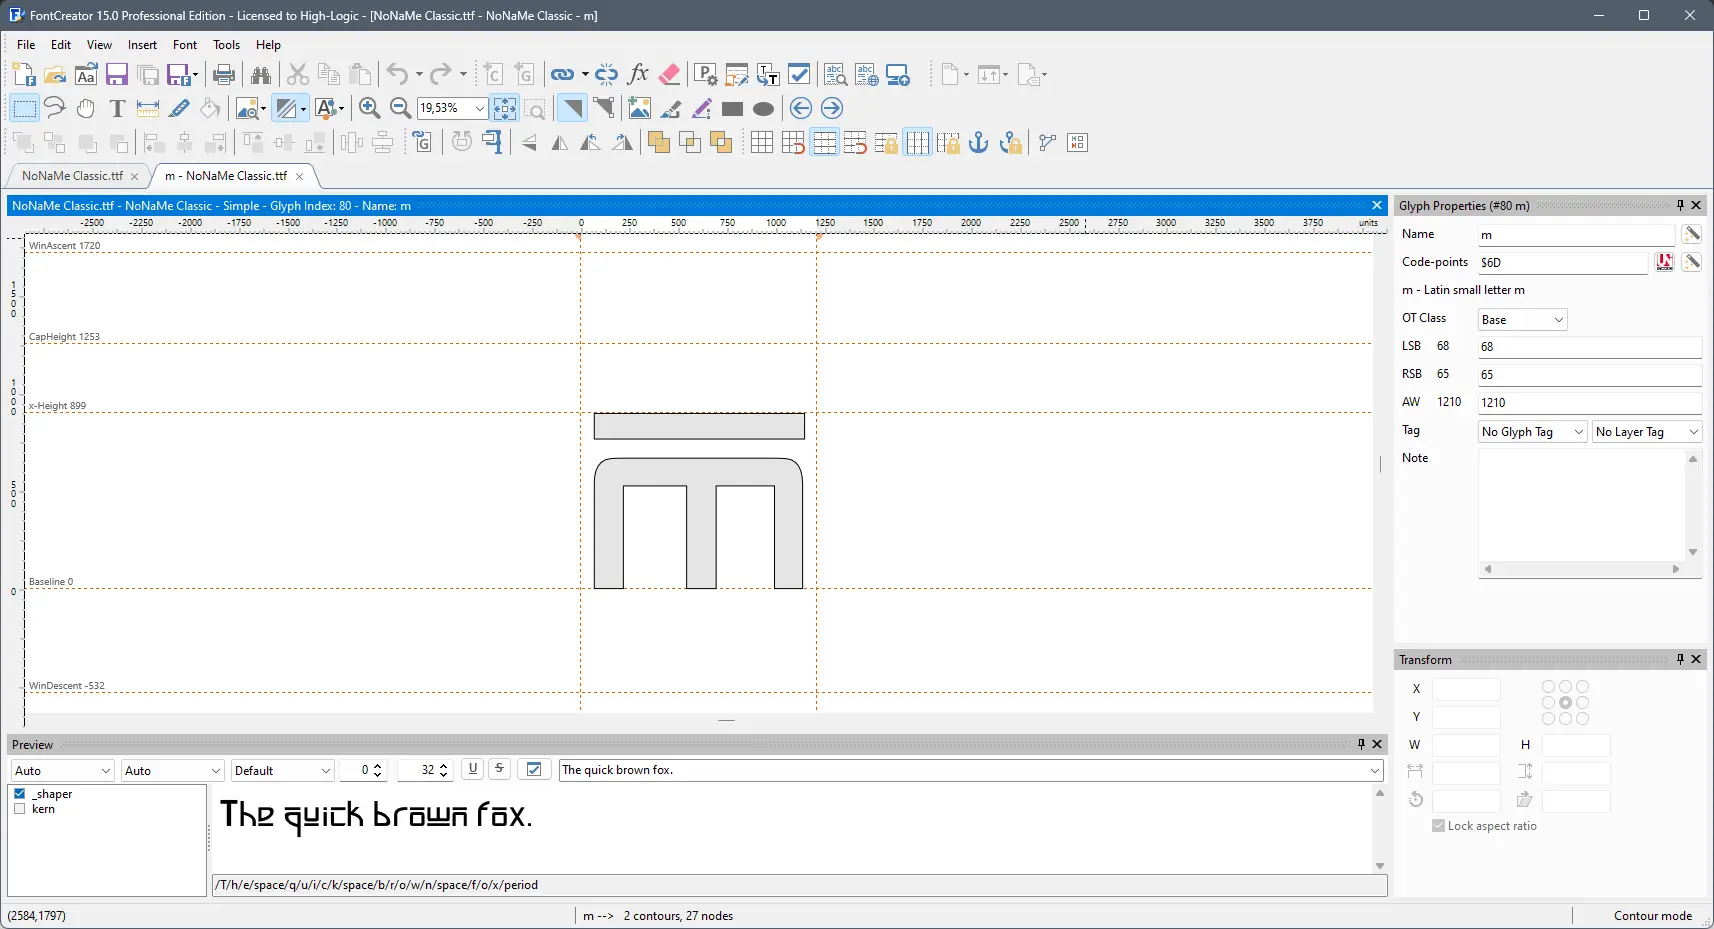Viewport: 1714px width, 929px height.
Task: Open the Tools menu
Action: tap(227, 45)
